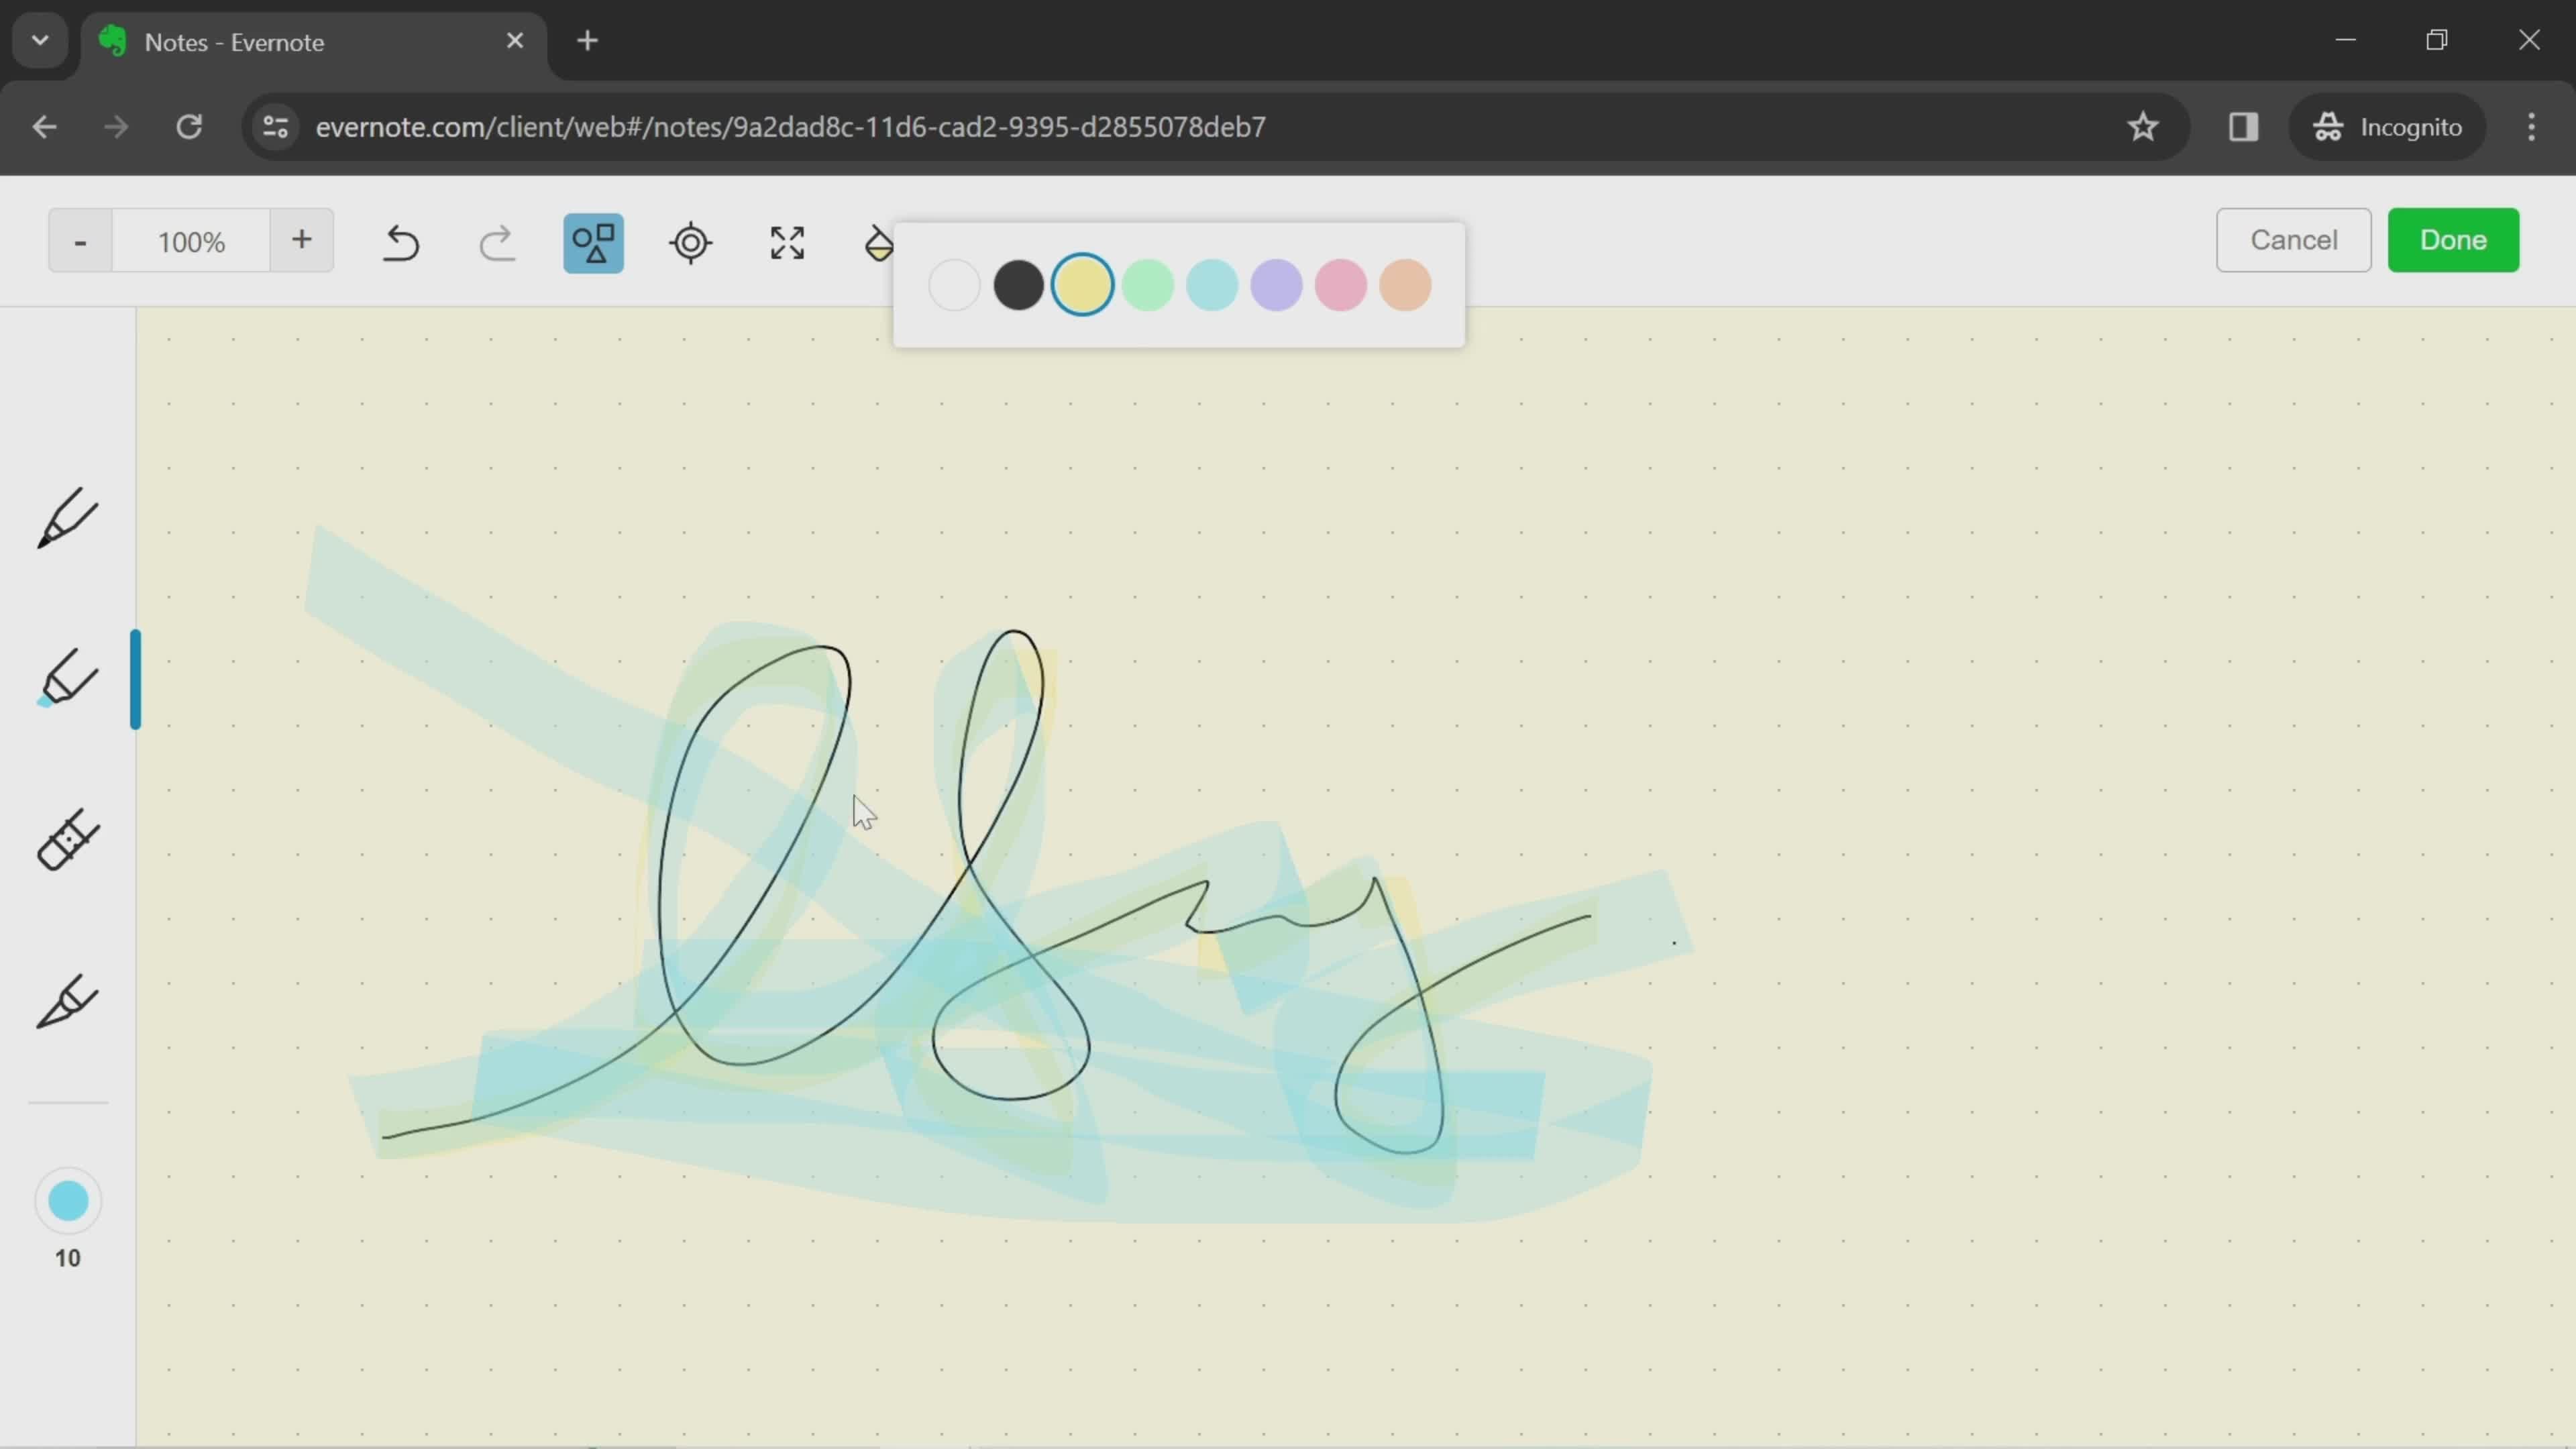Zoom out with the minus button
2576x1449 pixels.
pos(80,241)
